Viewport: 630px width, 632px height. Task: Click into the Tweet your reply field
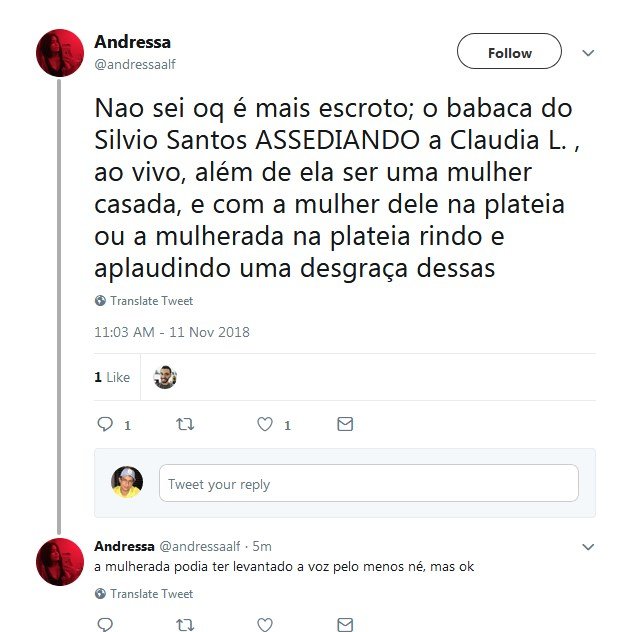coord(369,483)
